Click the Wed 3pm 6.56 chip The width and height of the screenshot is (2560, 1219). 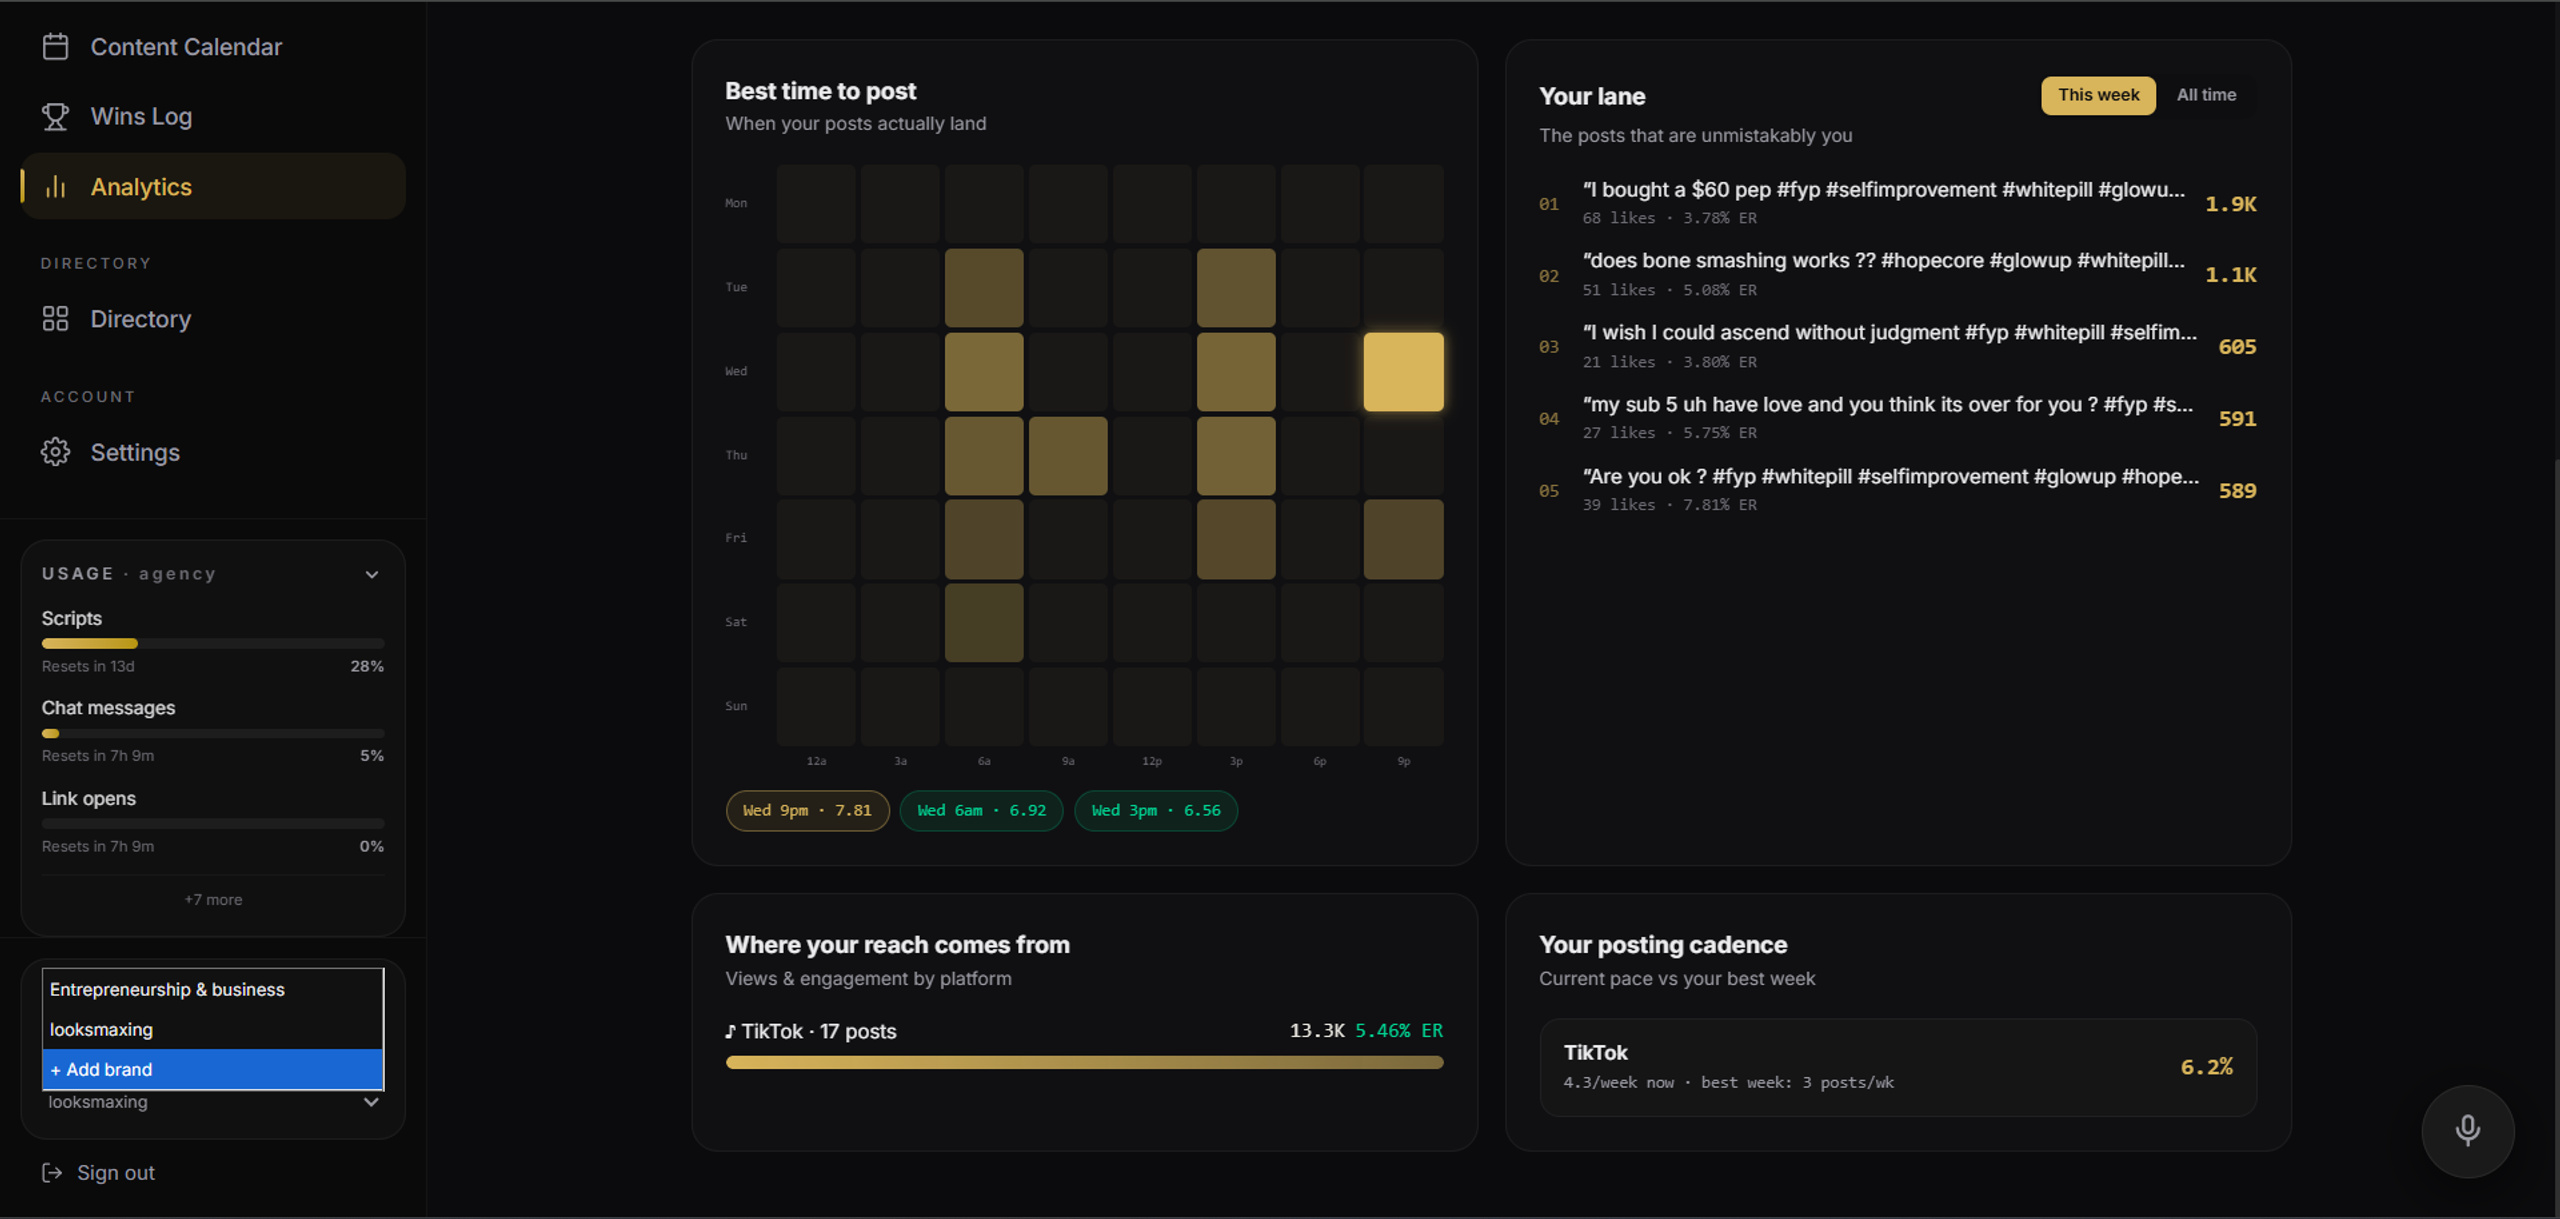point(1156,811)
